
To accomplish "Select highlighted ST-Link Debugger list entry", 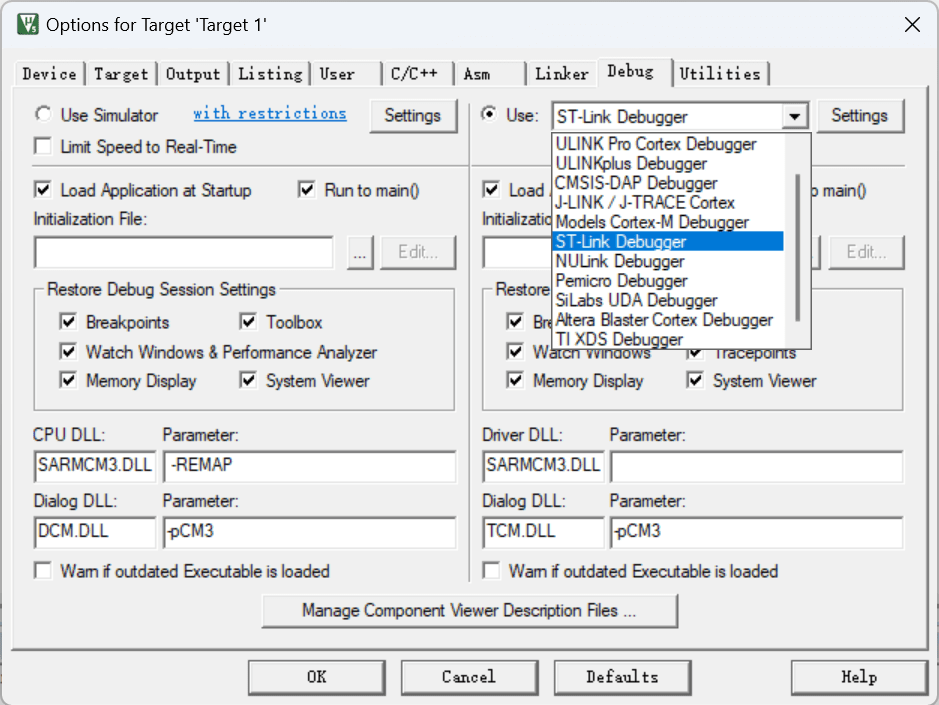I will coord(668,241).
